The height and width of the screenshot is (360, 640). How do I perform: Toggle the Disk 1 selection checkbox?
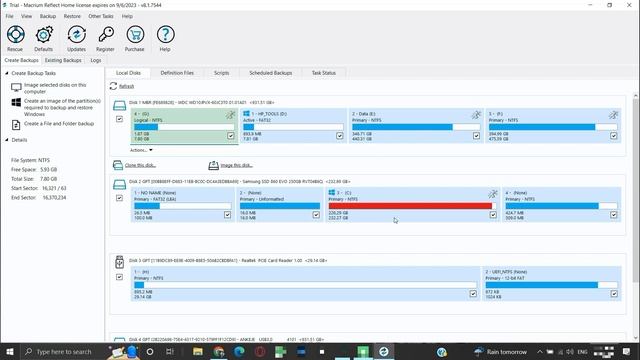pyautogui.click(x=119, y=119)
